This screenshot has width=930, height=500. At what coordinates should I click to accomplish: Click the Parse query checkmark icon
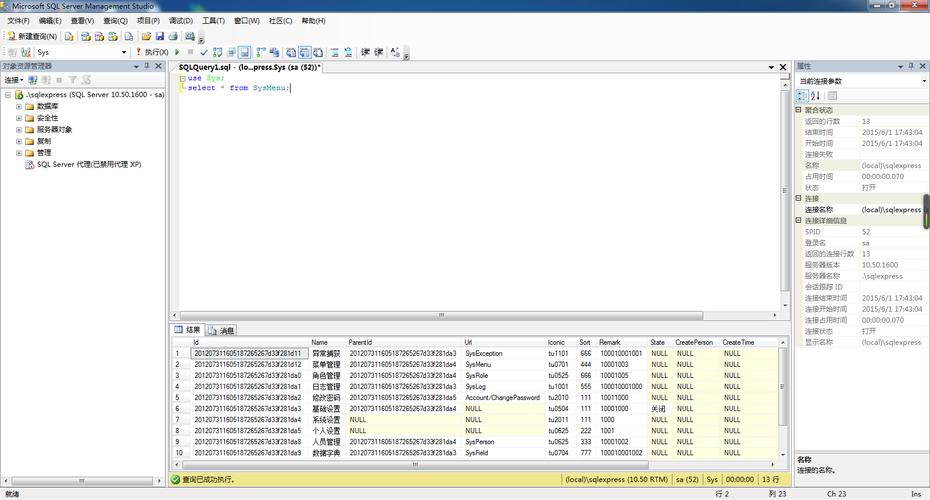204,52
